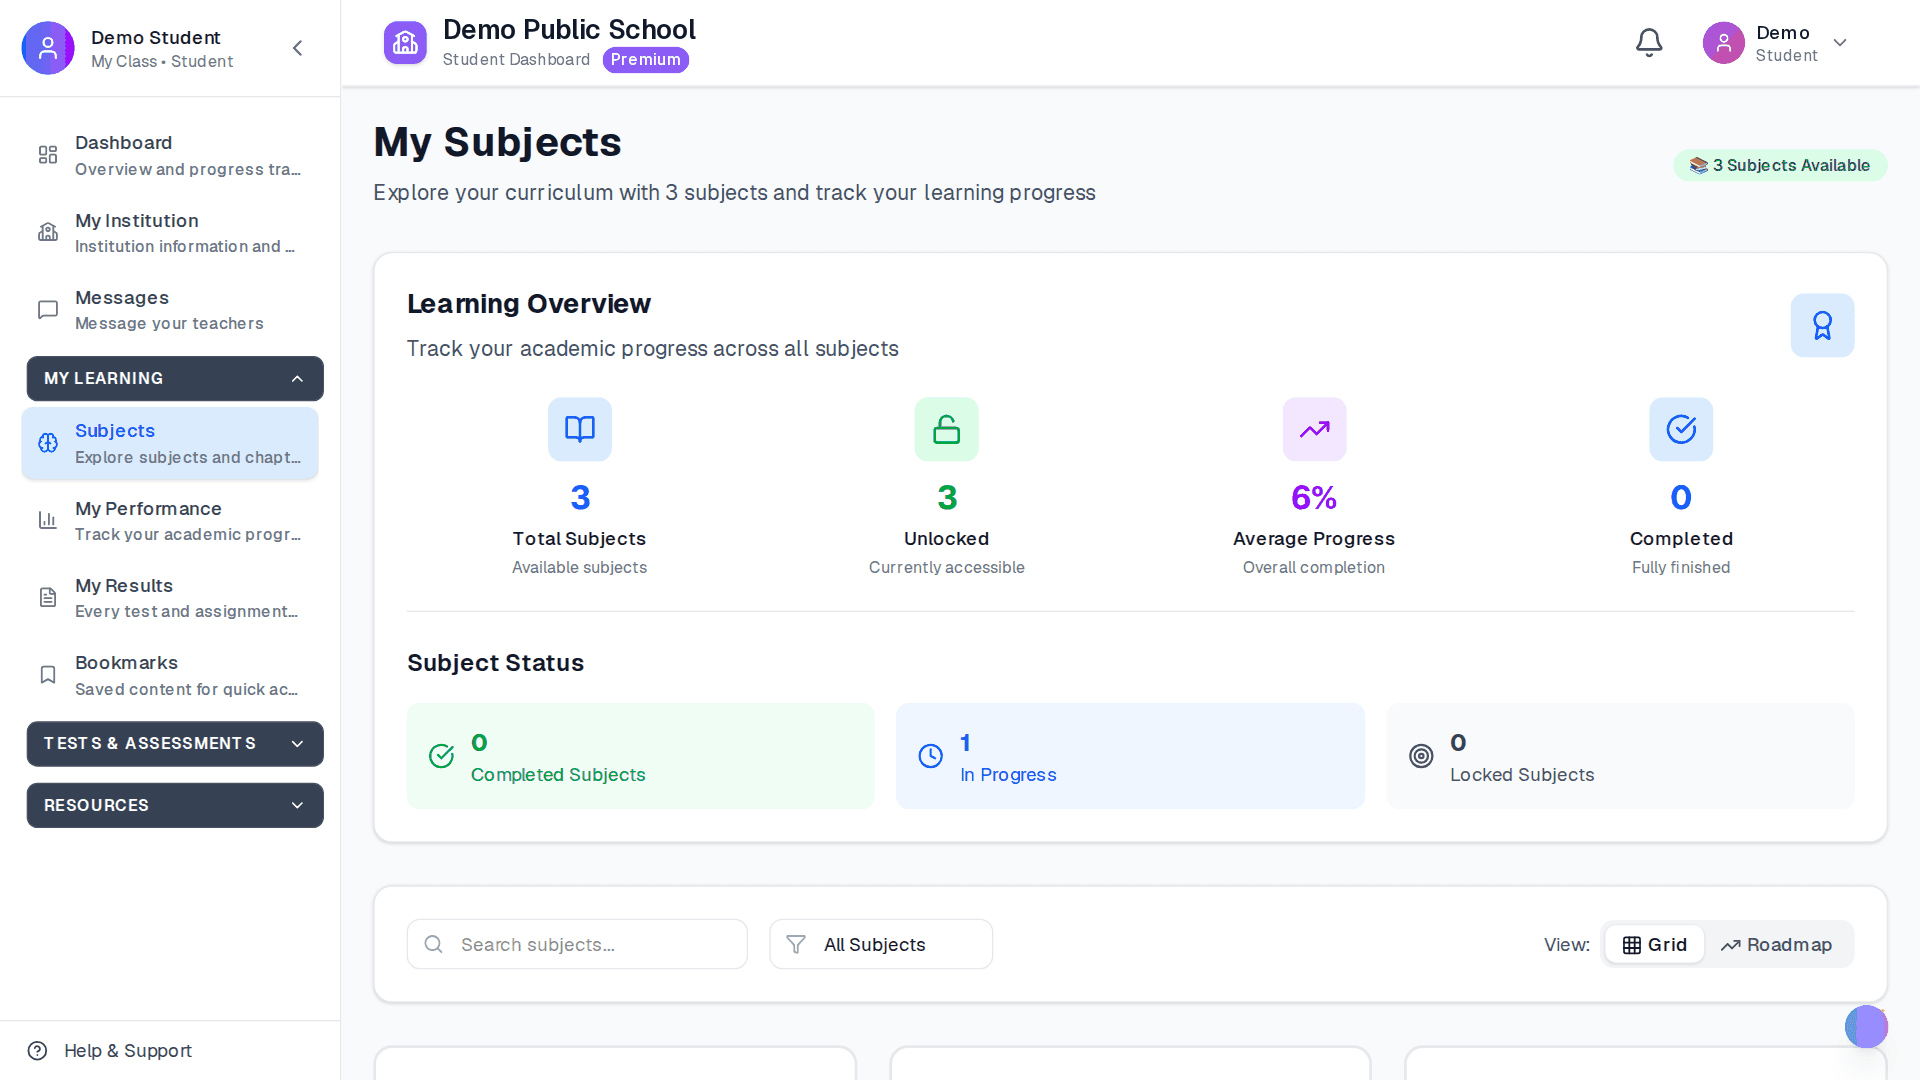Open the notifications bell
Image resolution: width=1920 pixels, height=1080 pixels.
pos(1649,43)
